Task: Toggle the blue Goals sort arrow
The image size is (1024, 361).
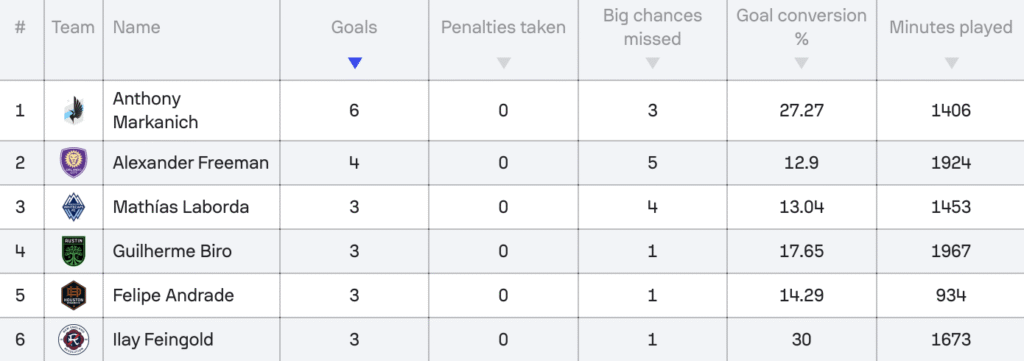Action: click(x=355, y=63)
